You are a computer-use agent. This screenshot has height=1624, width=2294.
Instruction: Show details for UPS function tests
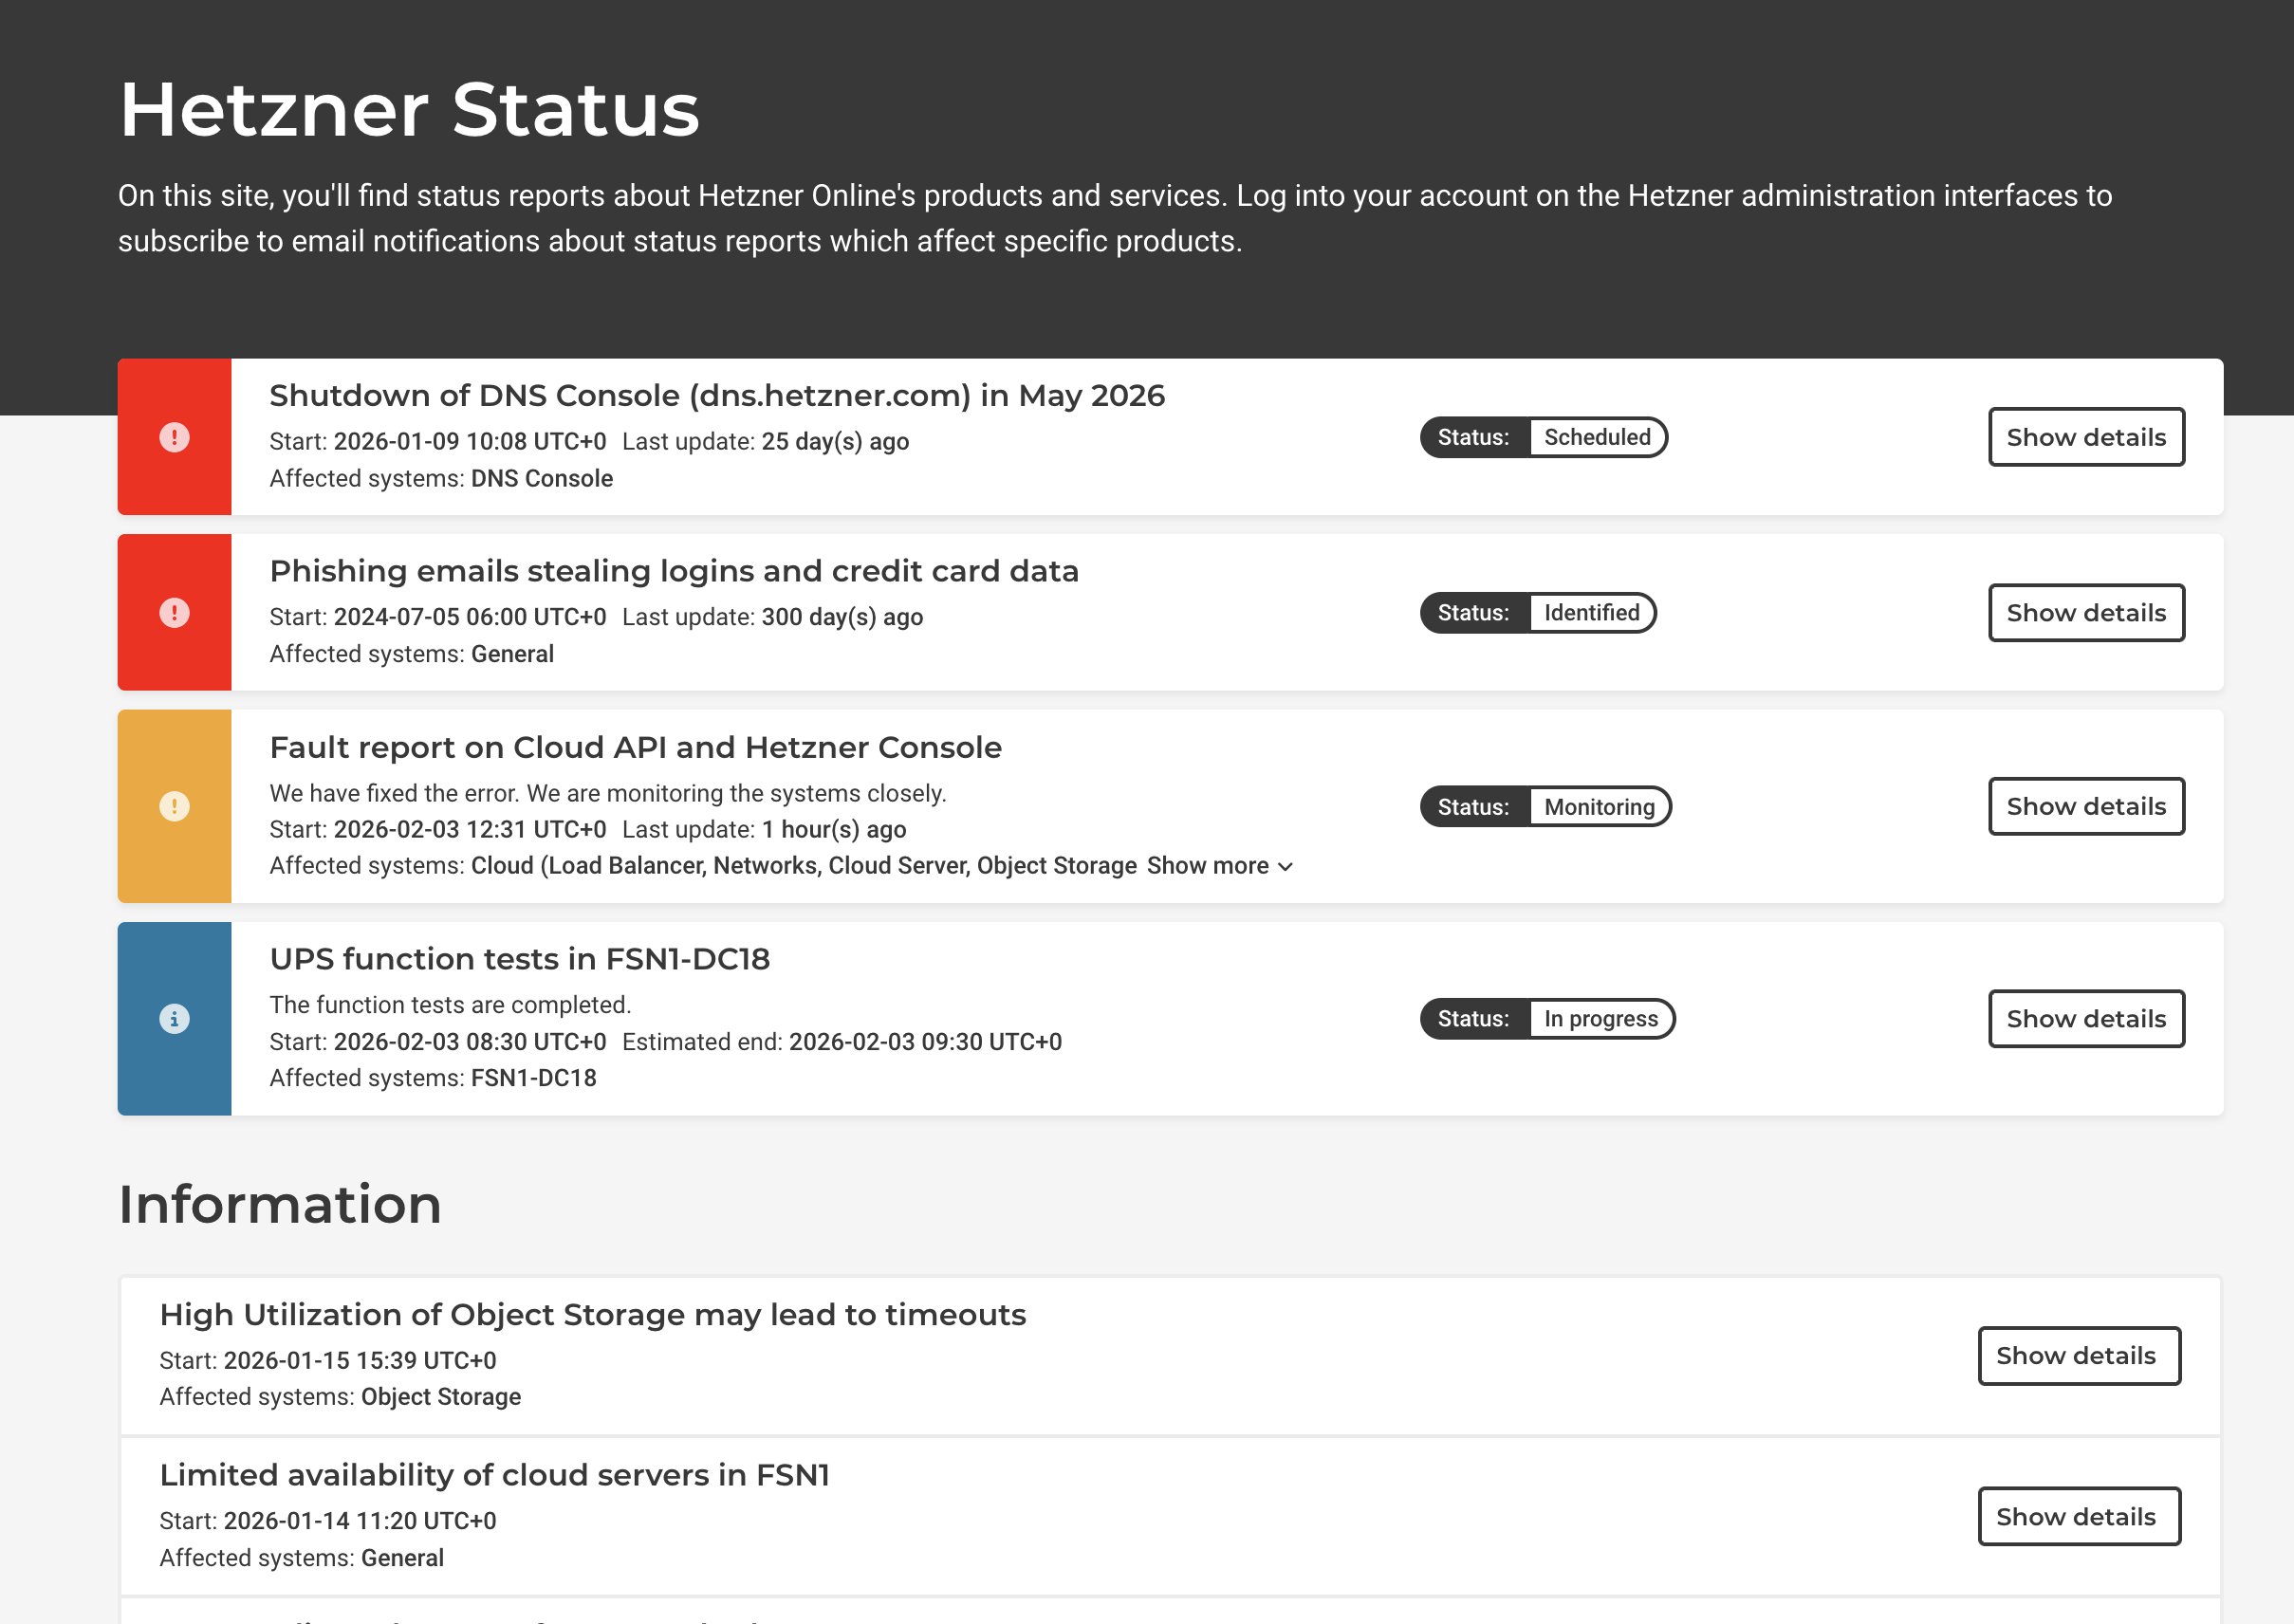[2085, 1019]
